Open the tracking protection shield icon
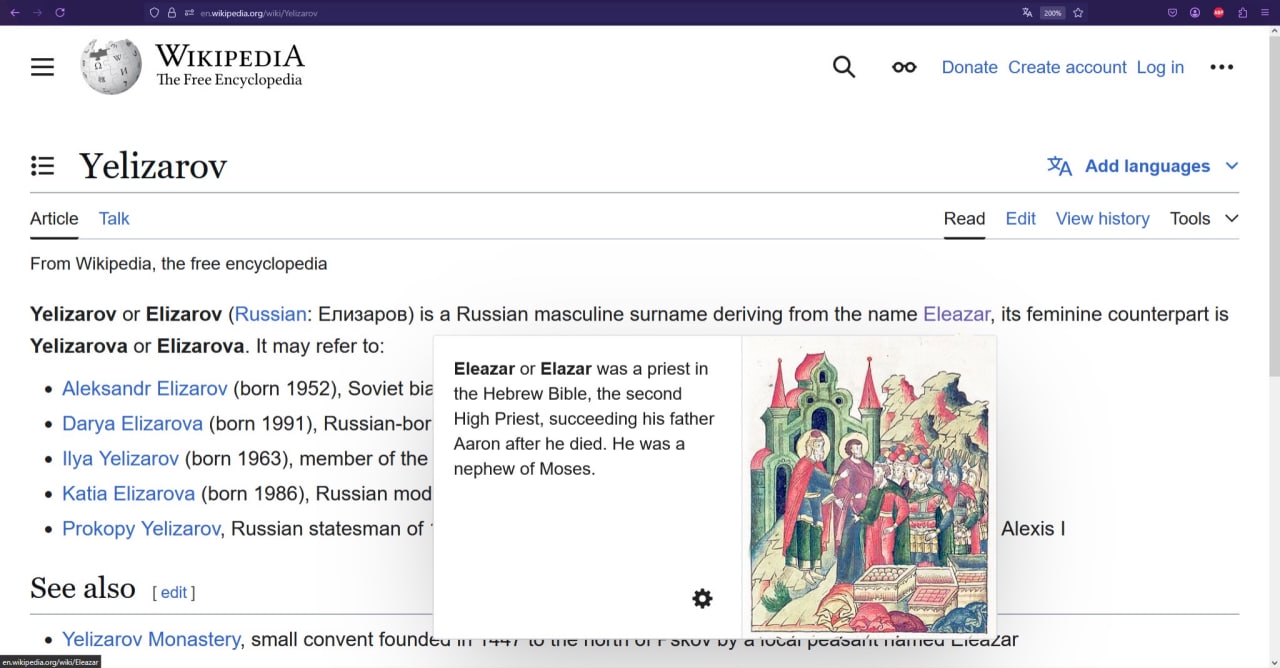1280x668 pixels. click(x=154, y=13)
